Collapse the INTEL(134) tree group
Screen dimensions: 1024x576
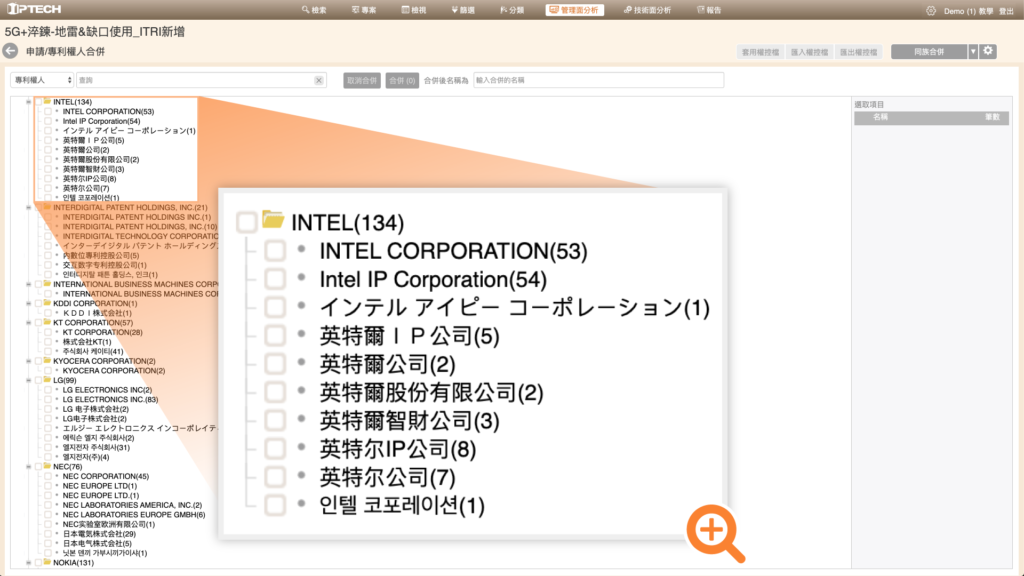pos(28,102)
